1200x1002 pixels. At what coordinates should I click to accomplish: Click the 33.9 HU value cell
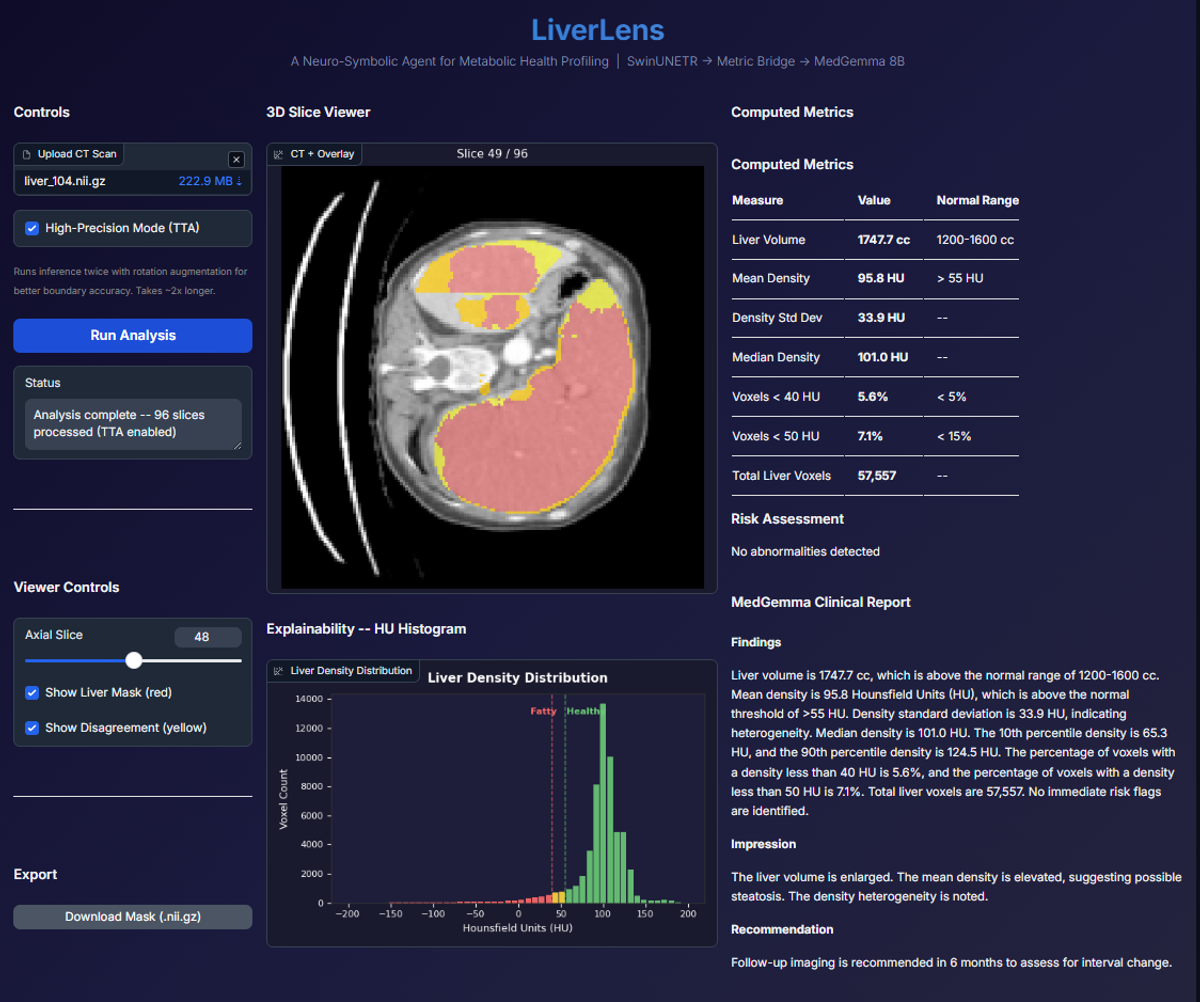(x=881, y=317)
